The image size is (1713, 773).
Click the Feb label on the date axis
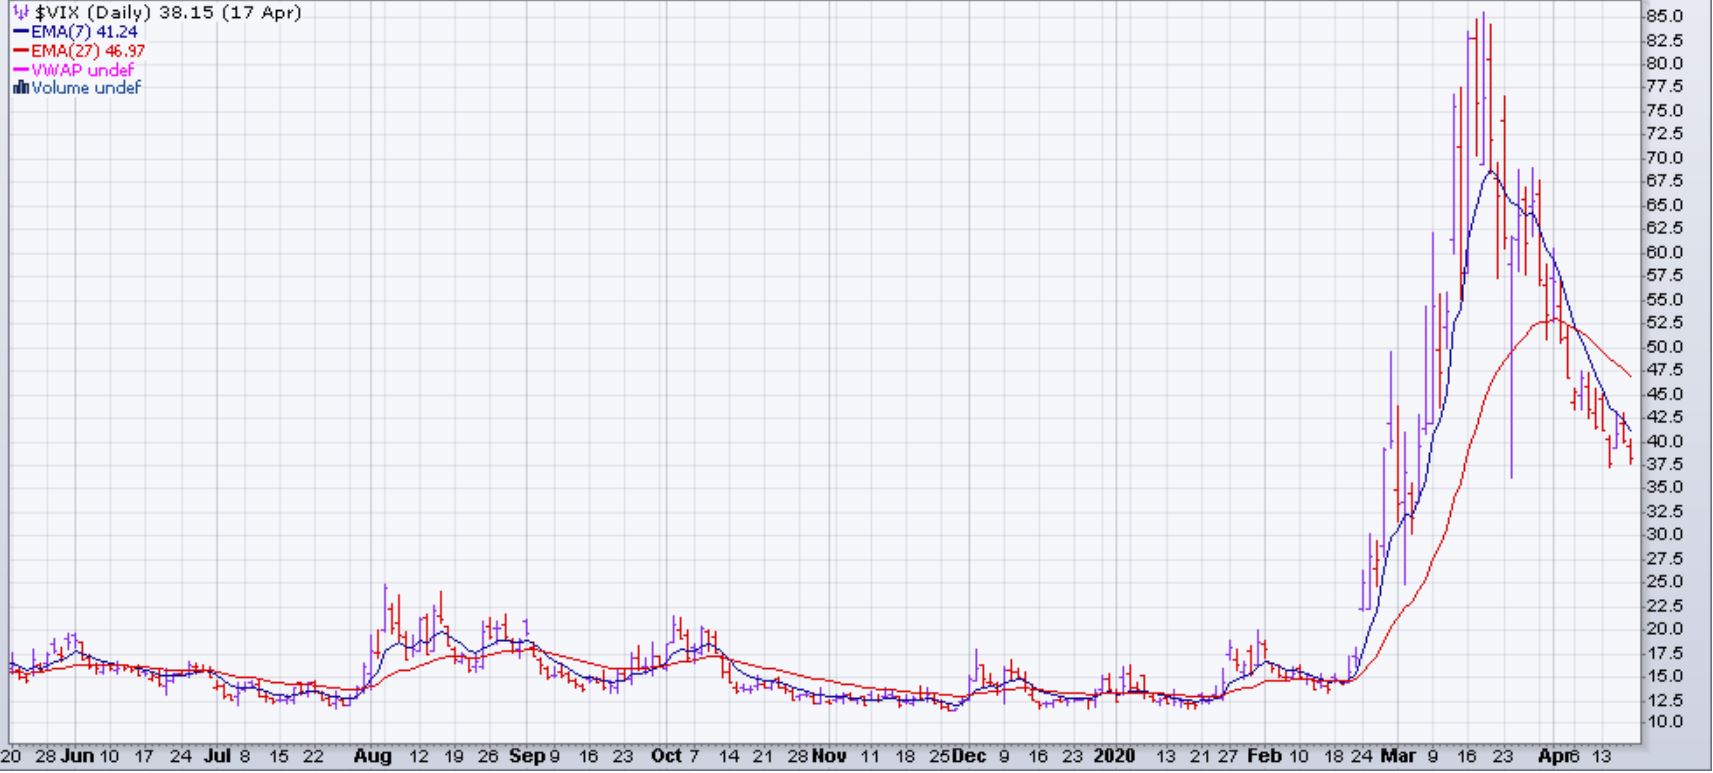1263,756
